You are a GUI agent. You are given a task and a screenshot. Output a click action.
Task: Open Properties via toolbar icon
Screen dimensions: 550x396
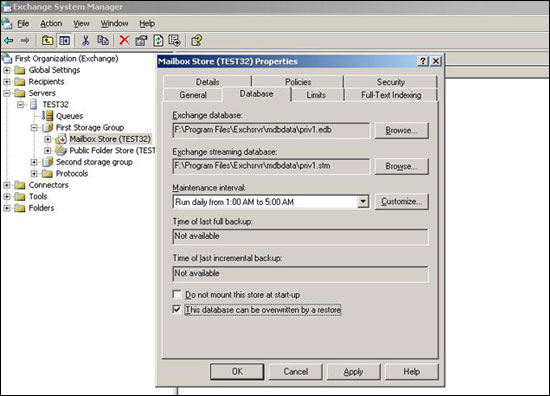click(141, 41)
